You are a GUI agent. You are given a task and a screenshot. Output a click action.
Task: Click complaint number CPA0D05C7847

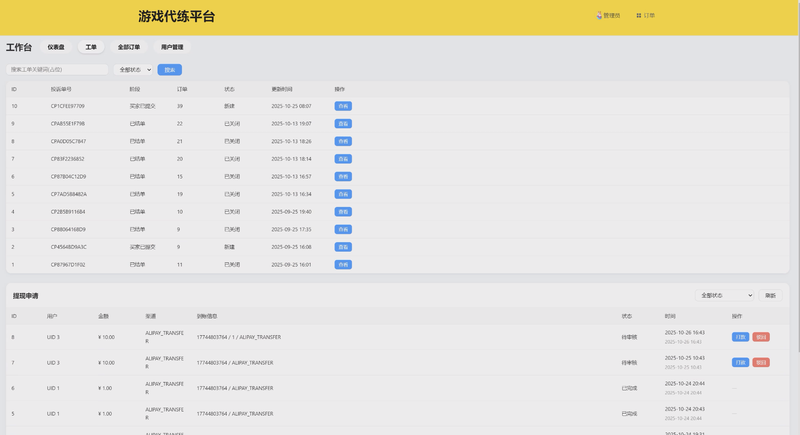[x=68, y=141]
